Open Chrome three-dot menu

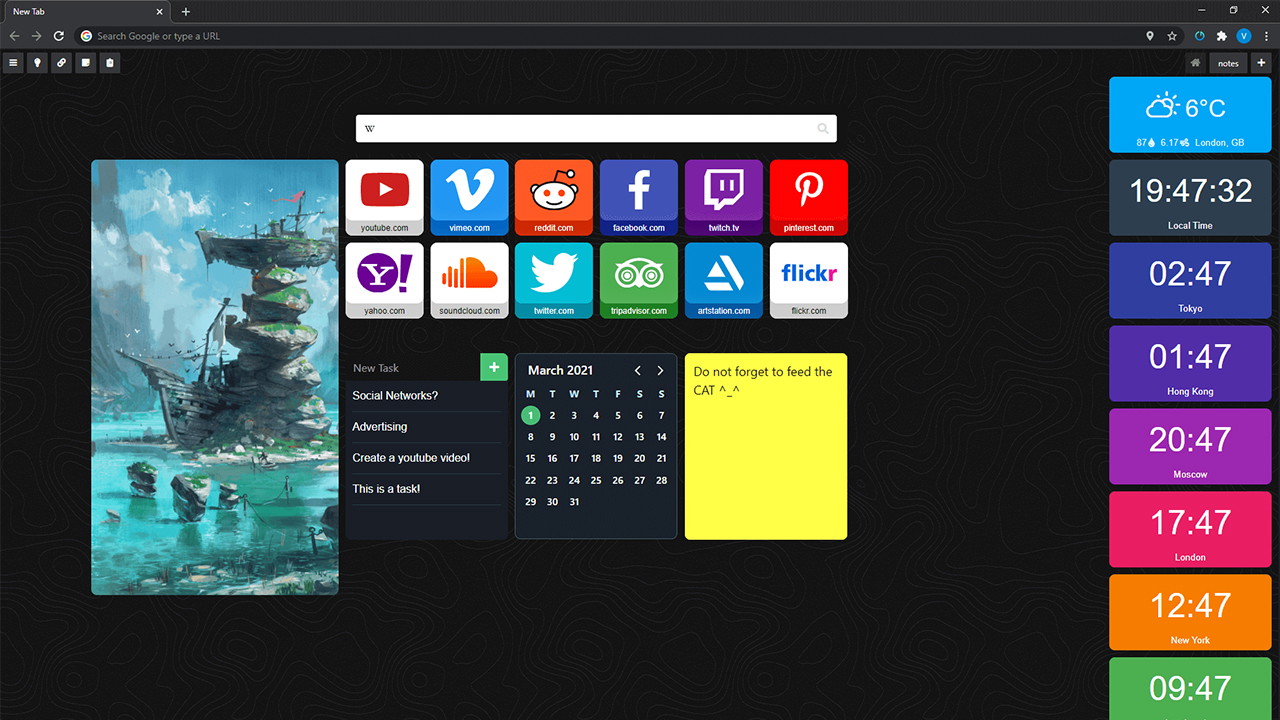[1266, 36]
